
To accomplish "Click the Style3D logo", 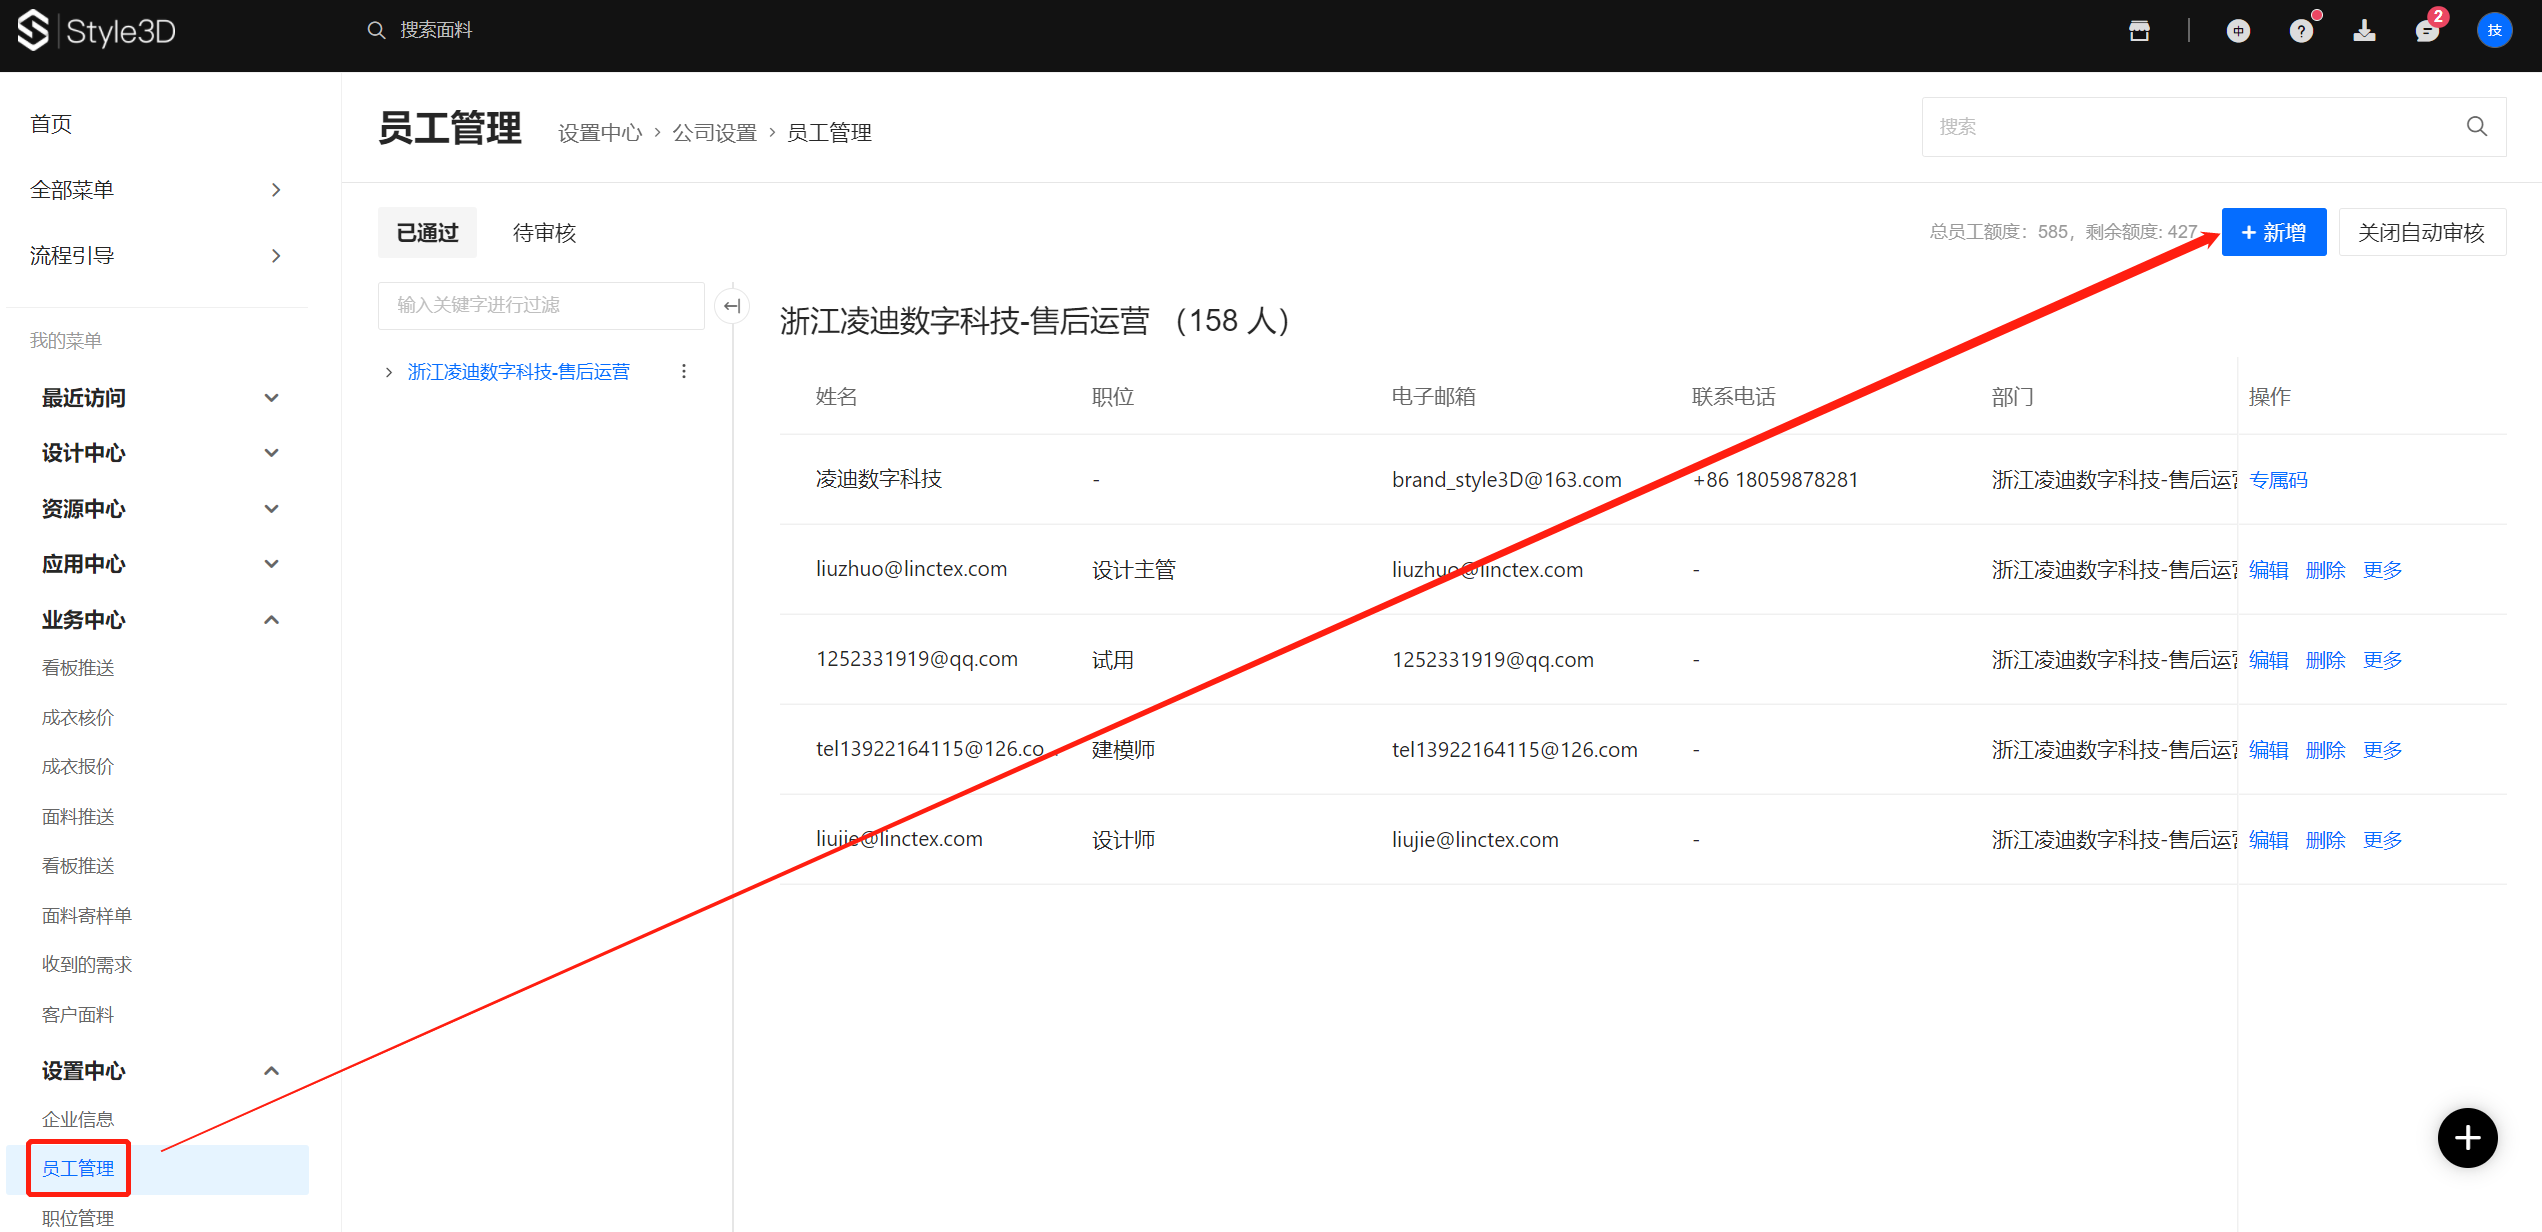I will click(x=97, y=31).
